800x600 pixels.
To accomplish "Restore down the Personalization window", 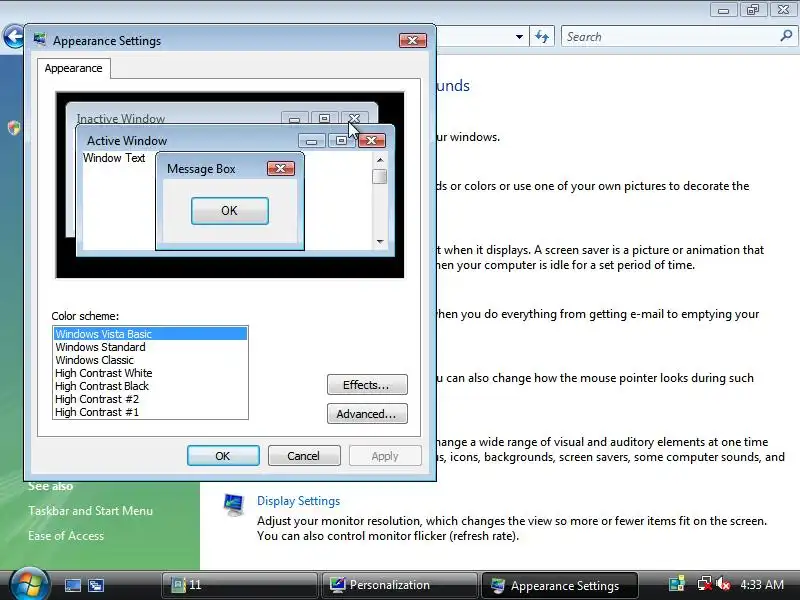I will pyautogui.click(x=753, y=10).
